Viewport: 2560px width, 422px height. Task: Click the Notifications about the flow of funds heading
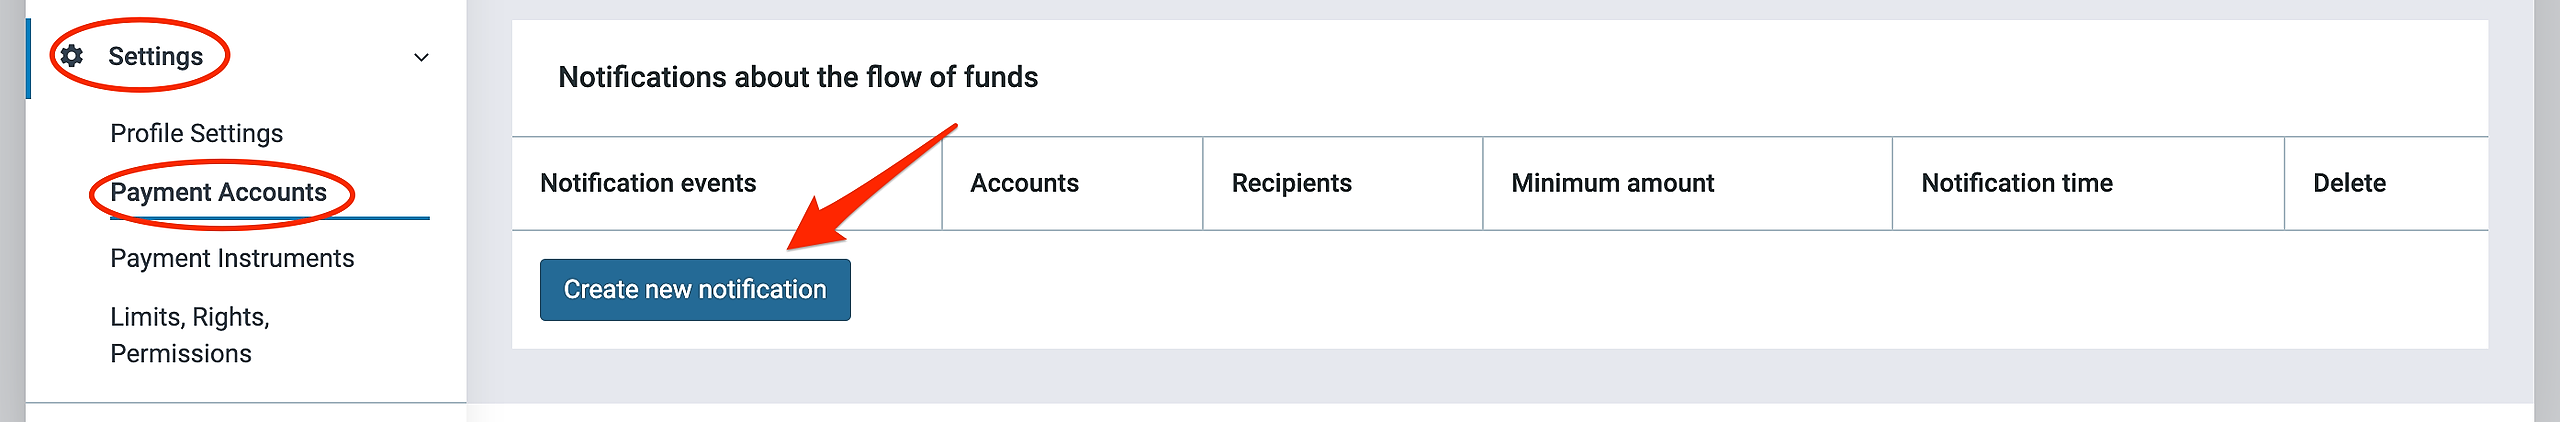tap(798, 77)
